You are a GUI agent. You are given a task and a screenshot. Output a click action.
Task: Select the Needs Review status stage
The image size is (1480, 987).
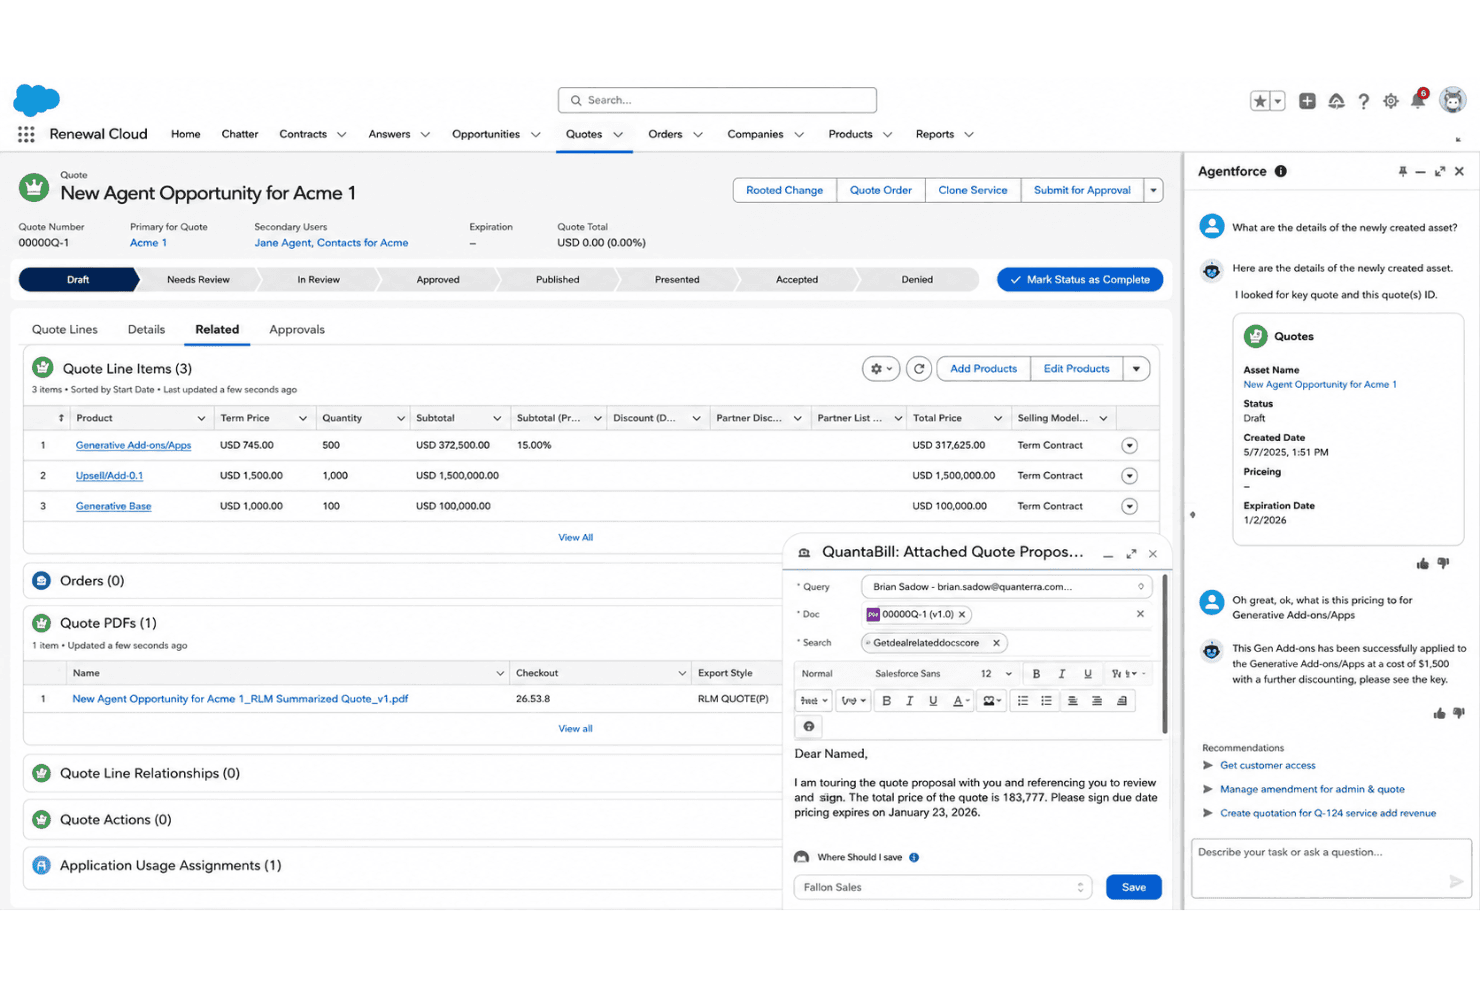click(x=198, y=280)
